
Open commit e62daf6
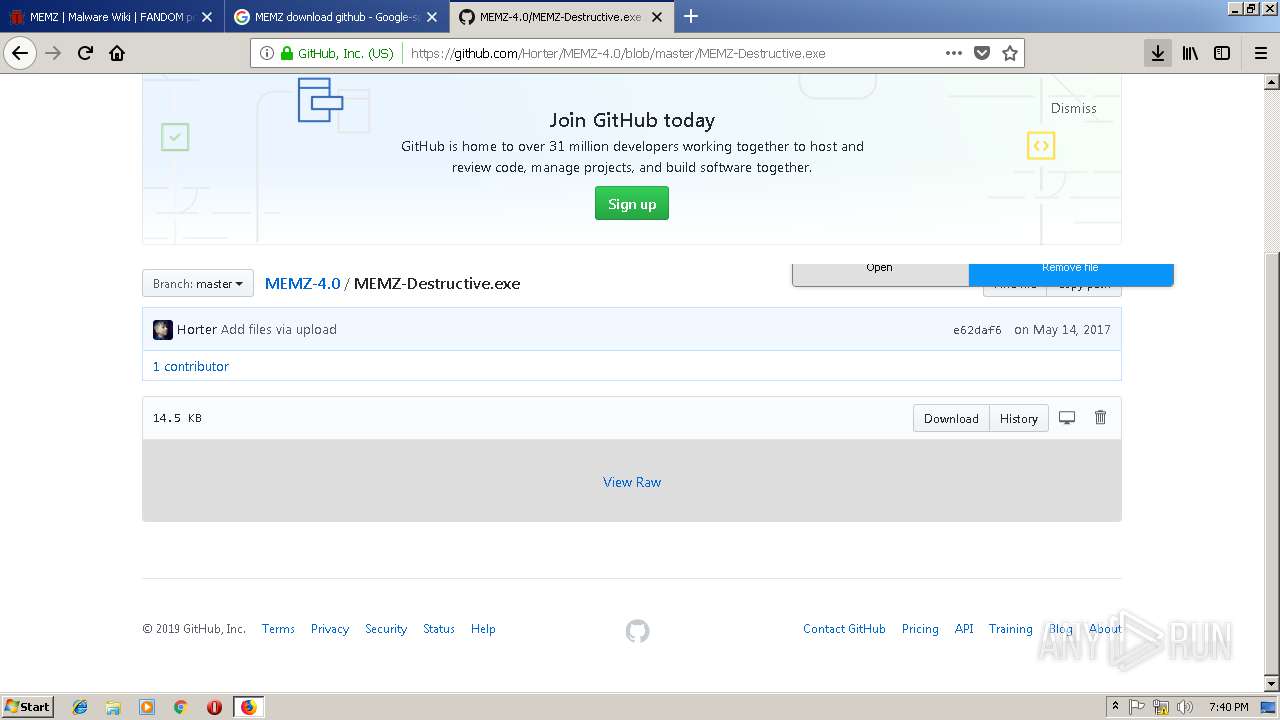[977, 330]
